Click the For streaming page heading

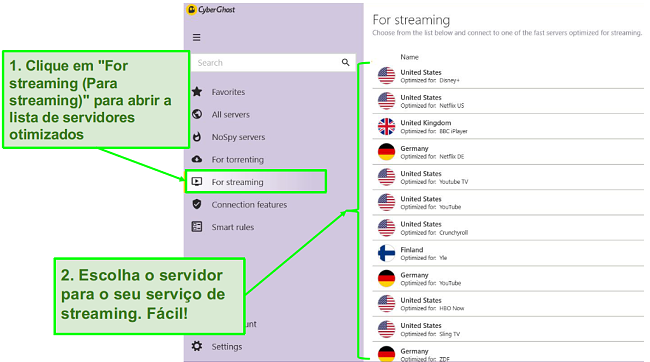[x=411, y=20]
